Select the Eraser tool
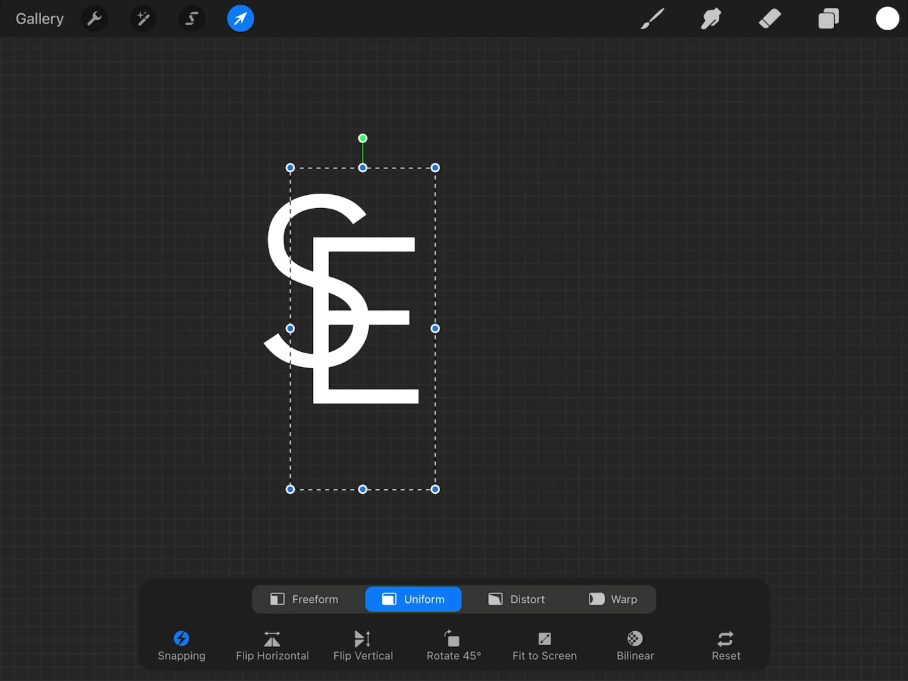The width and height of the screenshot is (908, 681). [770, 19]
